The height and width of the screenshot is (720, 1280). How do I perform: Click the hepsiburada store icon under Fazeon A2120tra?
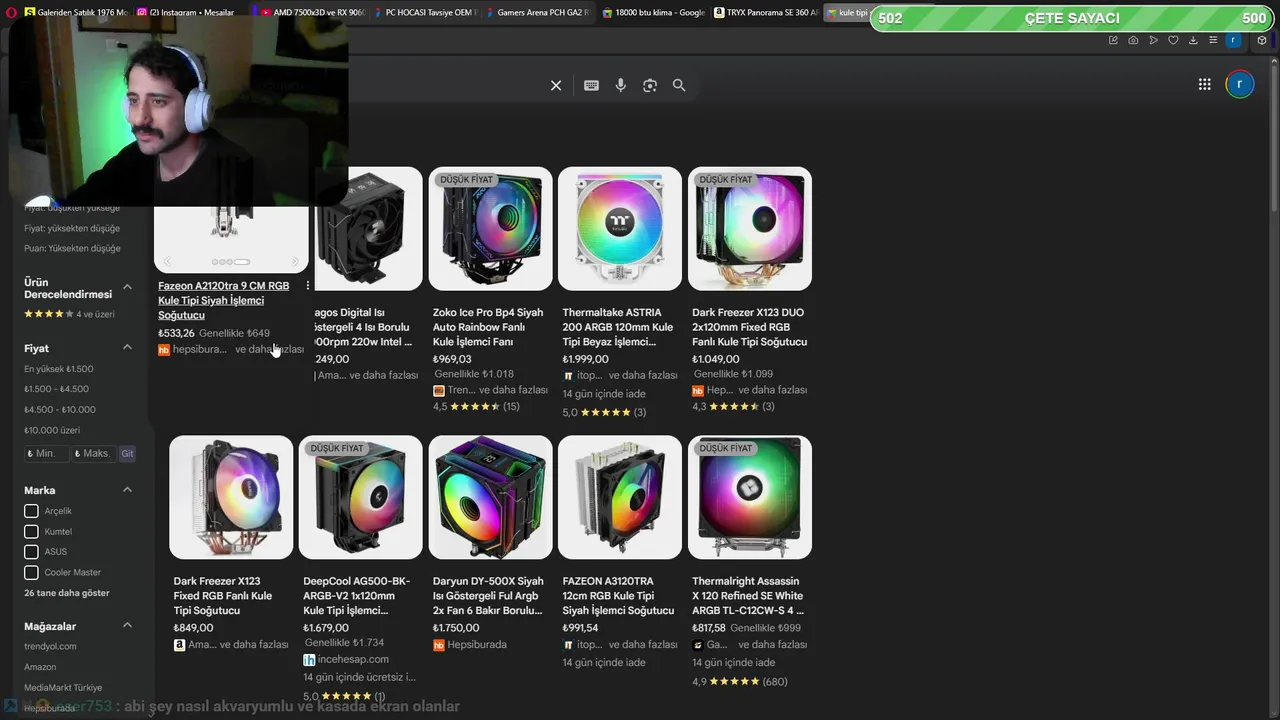click(x=164, y=350)
